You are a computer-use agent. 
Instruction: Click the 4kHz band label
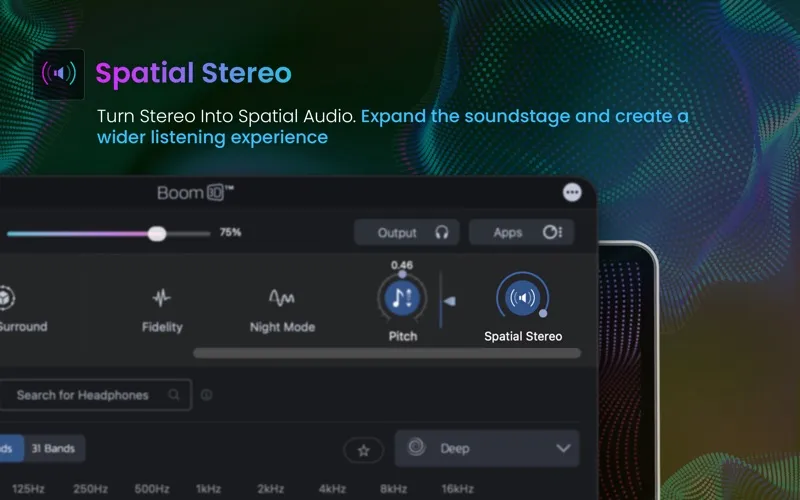[x=332, y=489]
